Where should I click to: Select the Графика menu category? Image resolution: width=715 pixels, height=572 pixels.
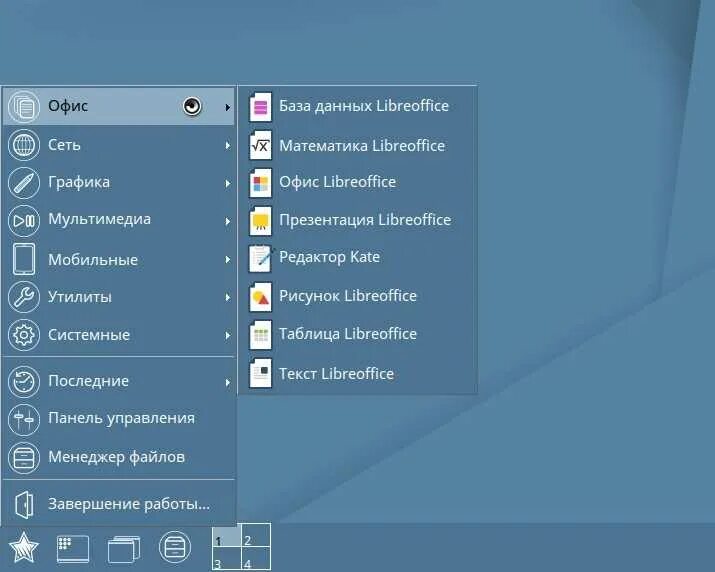(119, 183)
